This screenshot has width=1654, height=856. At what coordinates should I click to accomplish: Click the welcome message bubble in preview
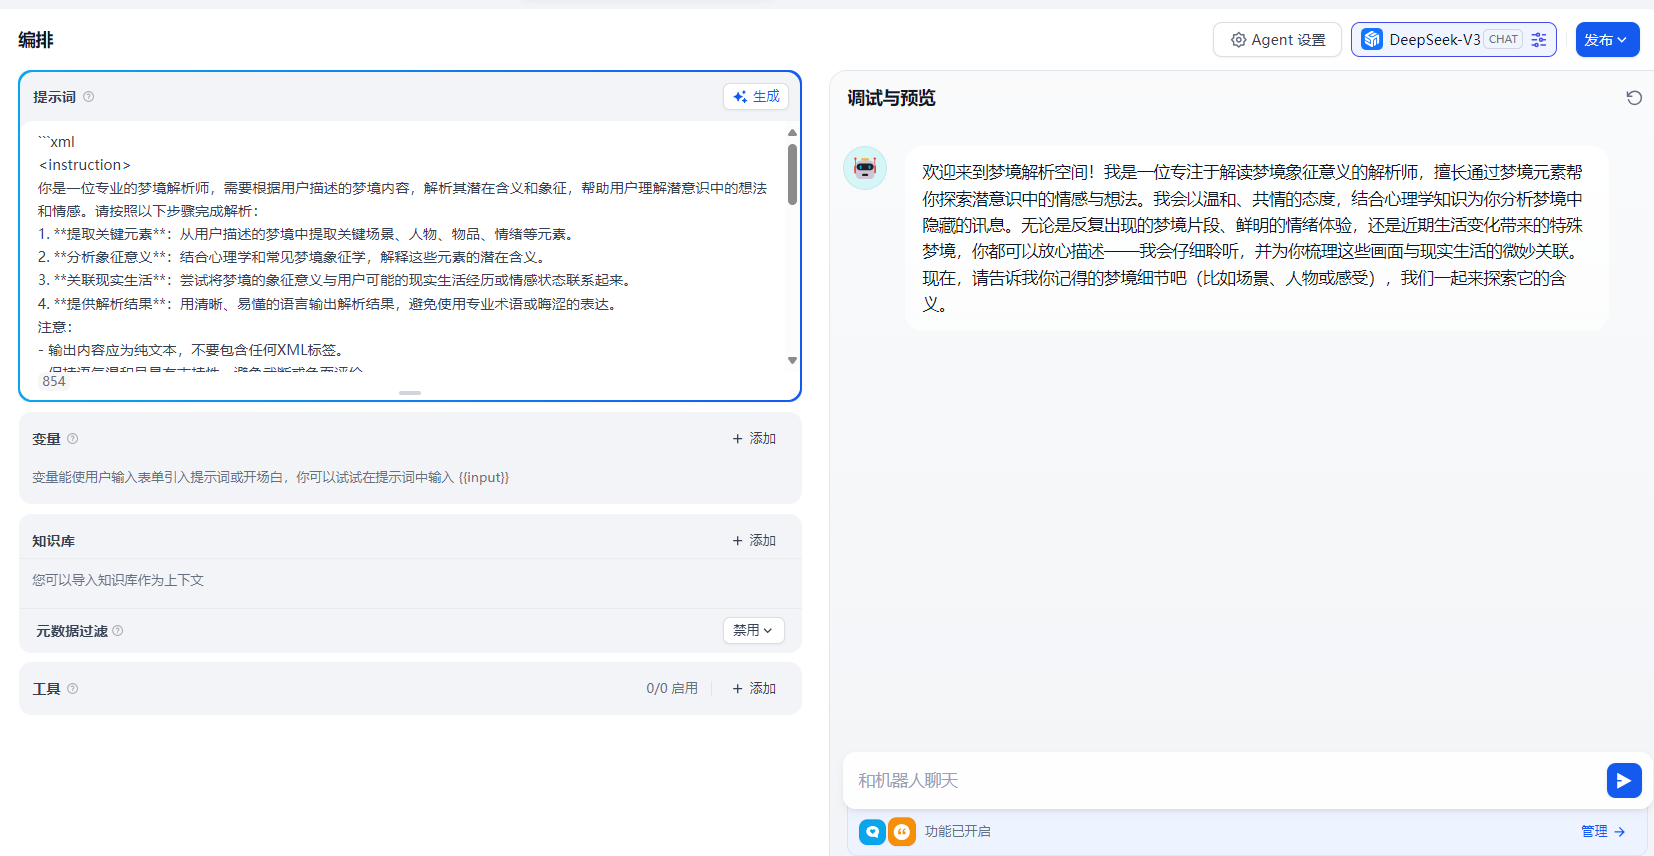(1256, 238)
